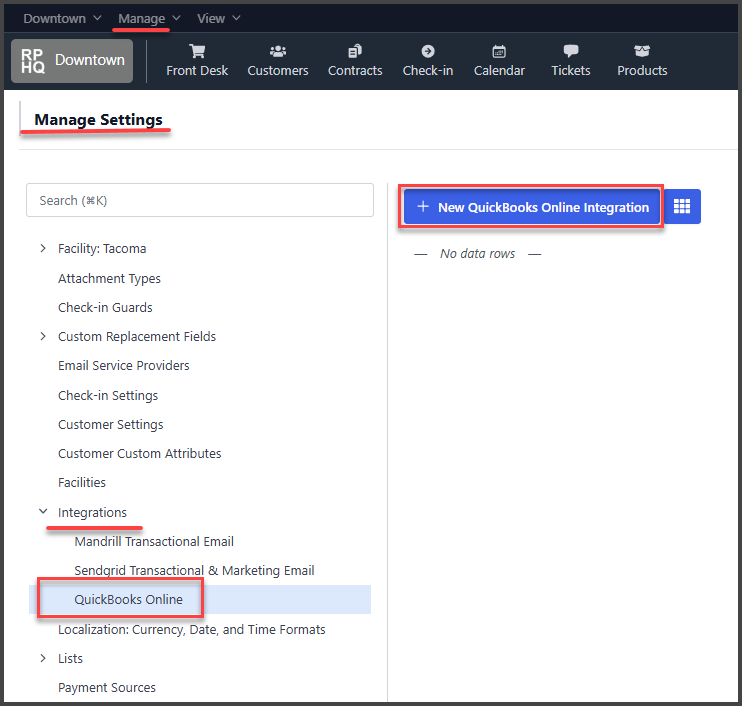742x706 pixels.
Task: Expand the Facility: Tacoma tree node
Action: 42,248
